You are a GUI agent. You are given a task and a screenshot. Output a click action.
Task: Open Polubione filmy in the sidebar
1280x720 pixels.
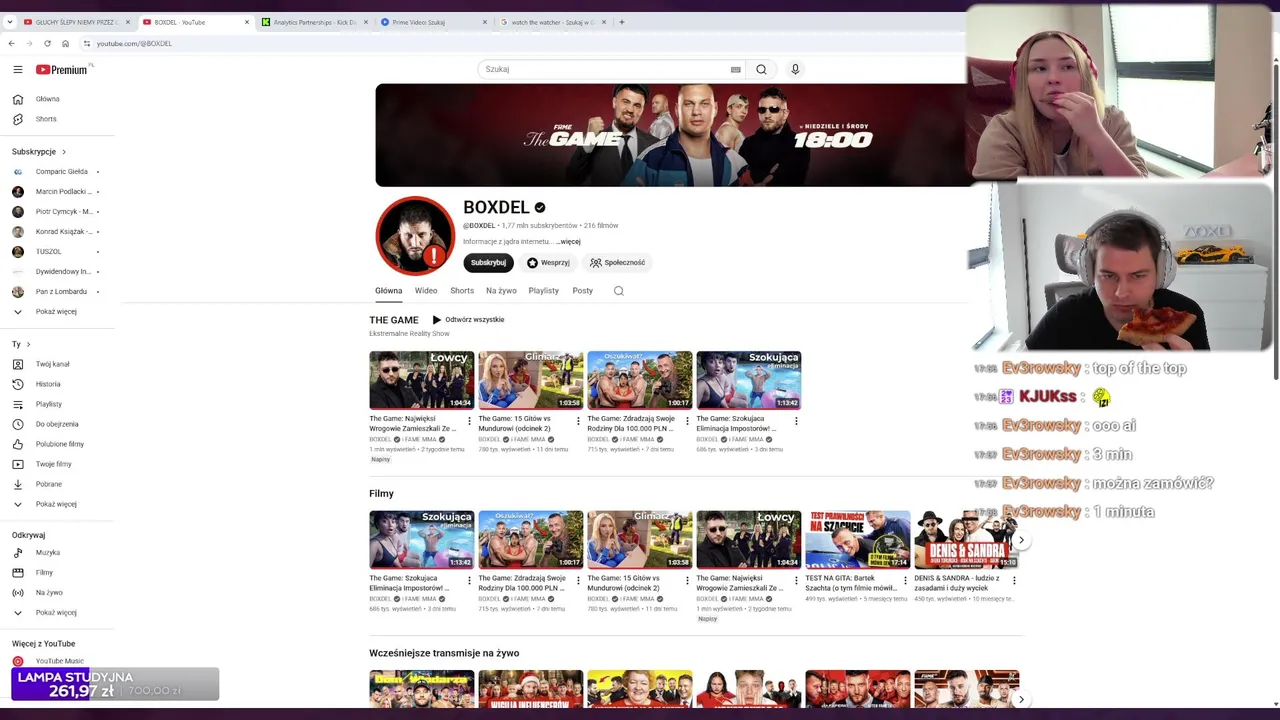point(58,444)
